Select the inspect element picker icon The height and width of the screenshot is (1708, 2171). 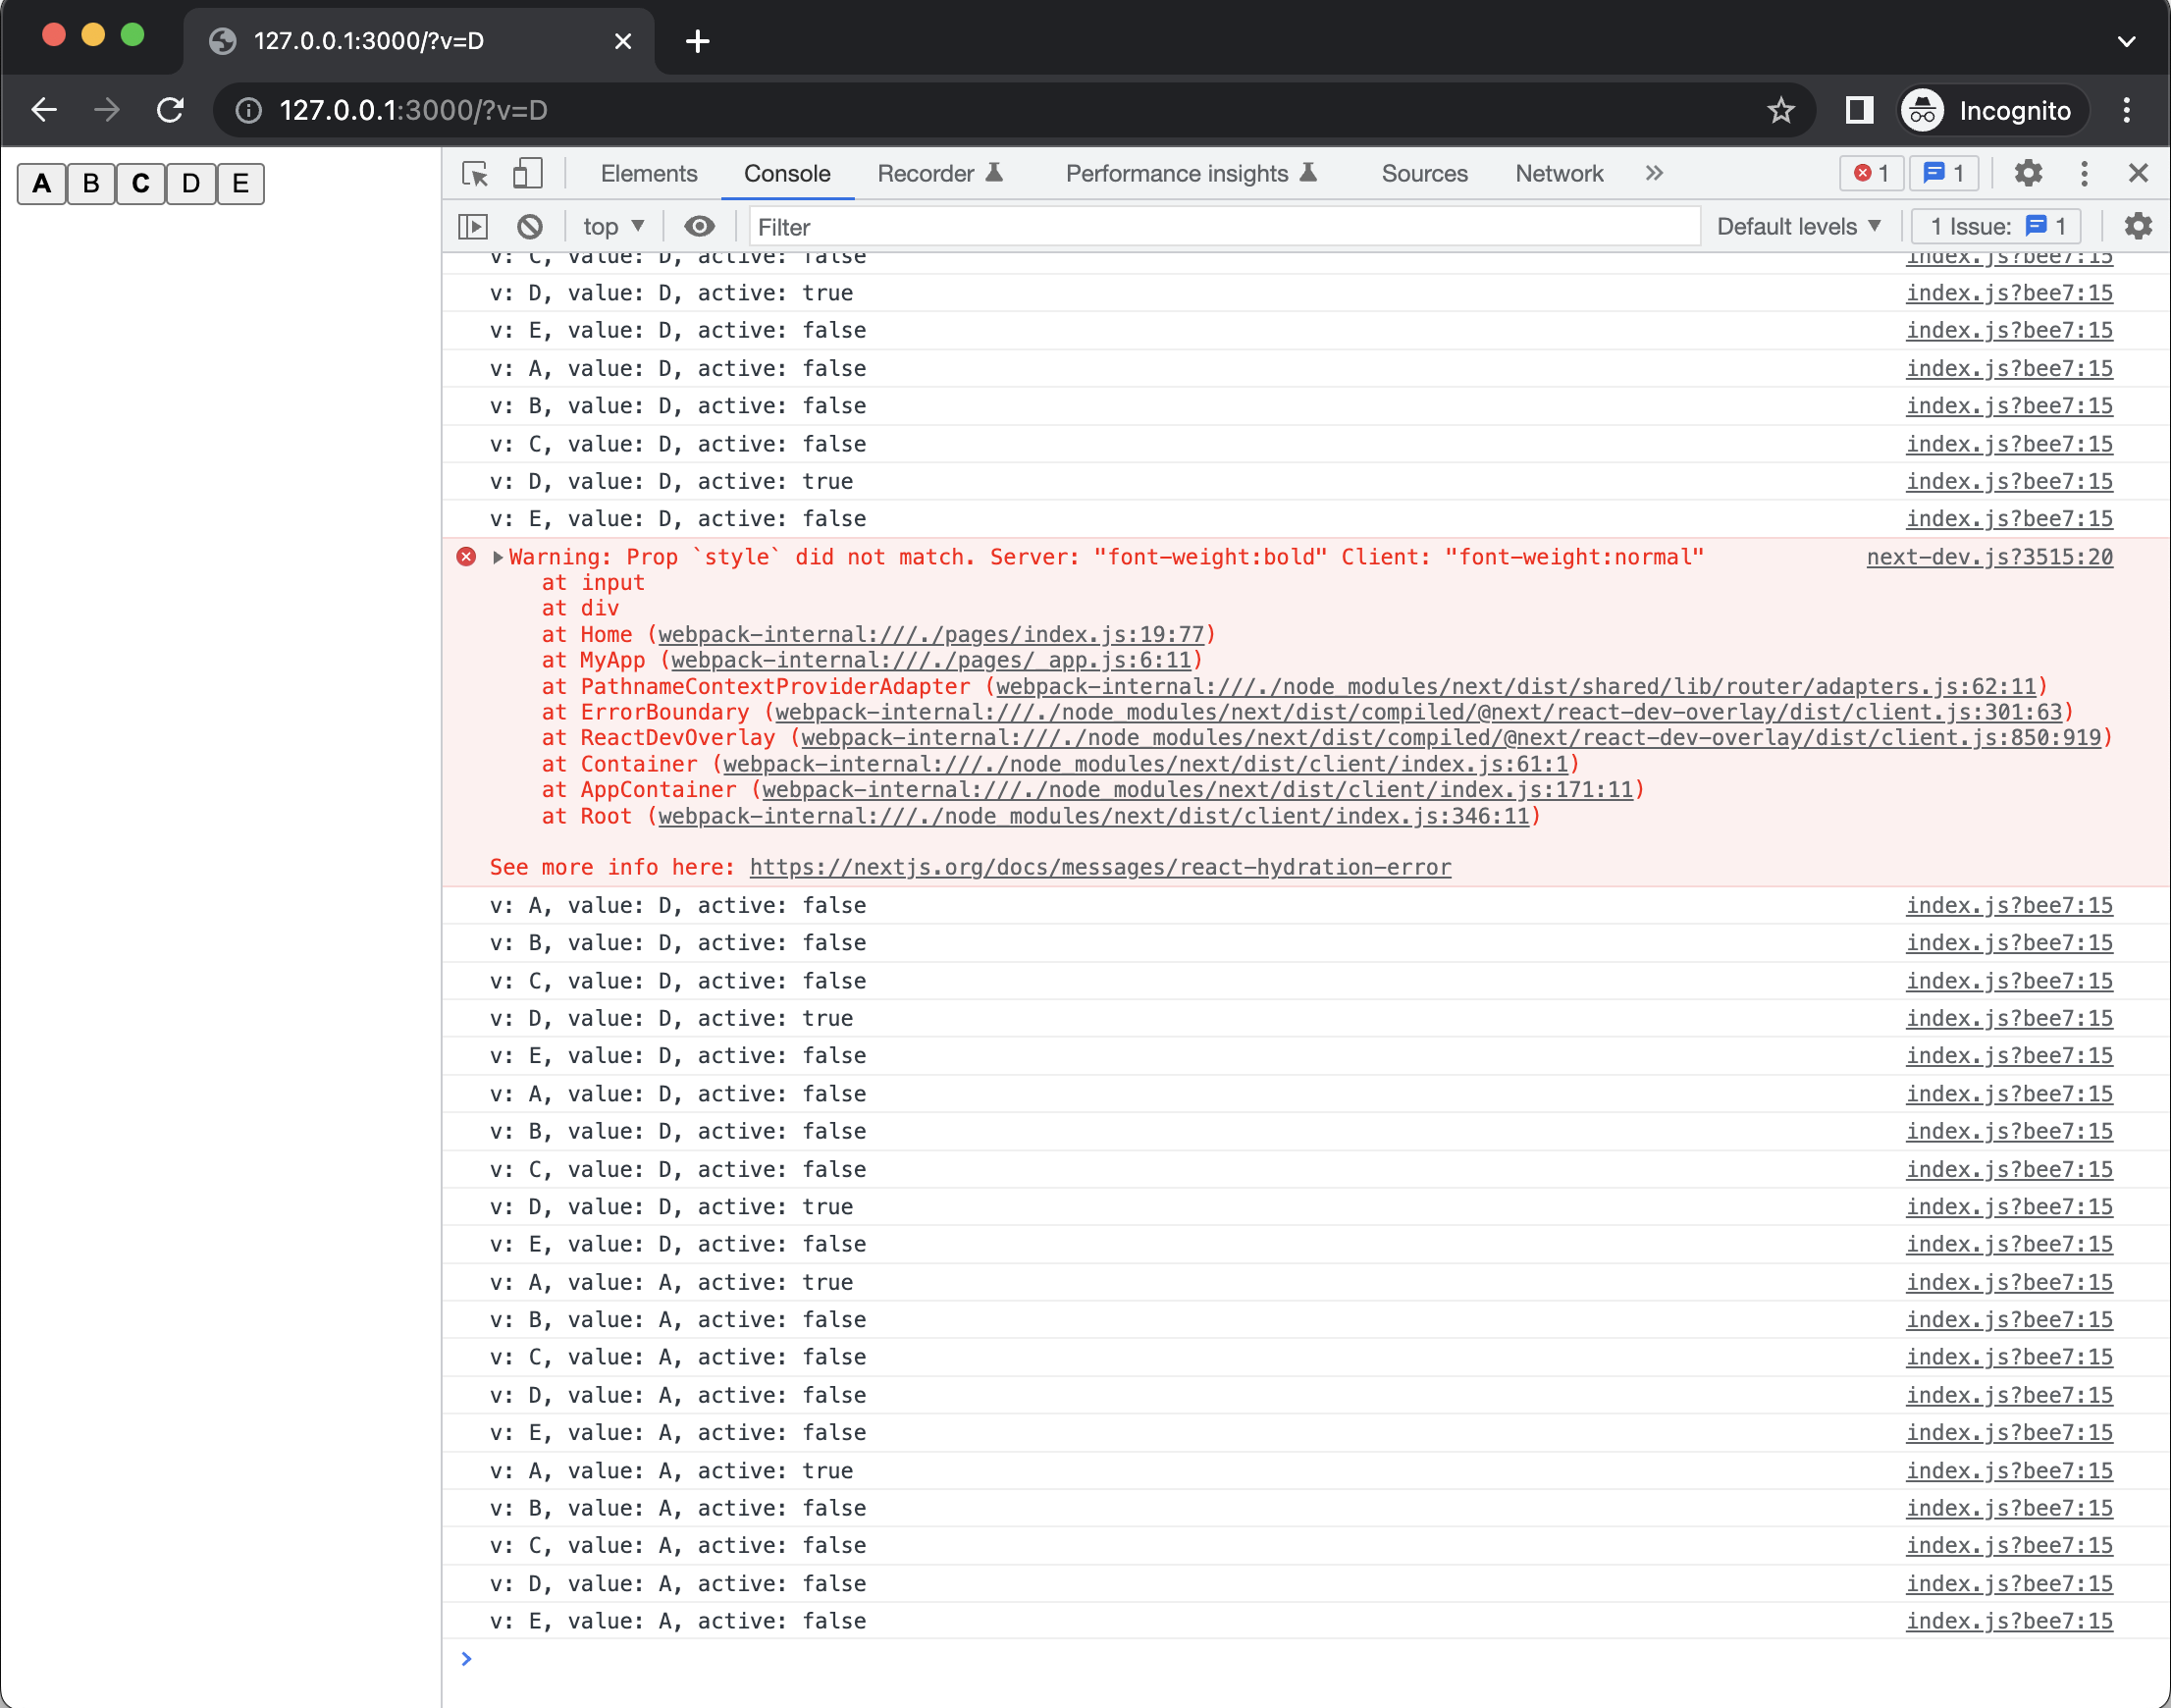pos(475,174)
